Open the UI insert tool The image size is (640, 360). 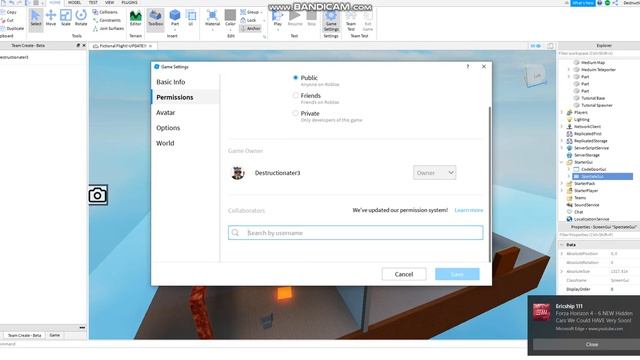point(191,18)
